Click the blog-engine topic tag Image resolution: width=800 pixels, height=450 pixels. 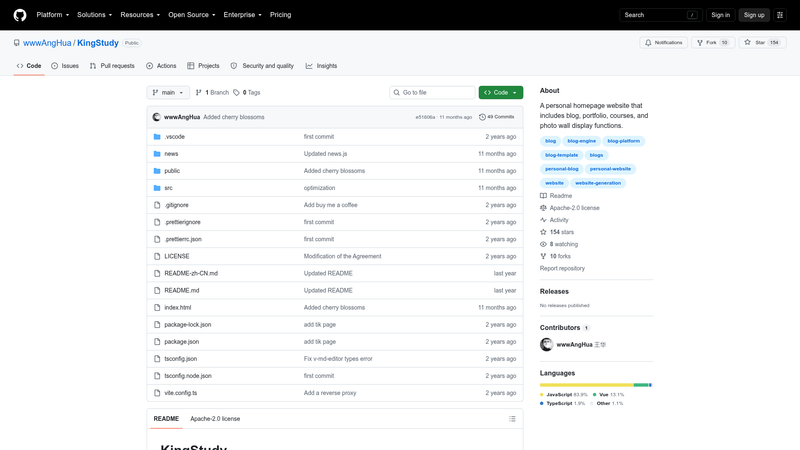(582, 141)
